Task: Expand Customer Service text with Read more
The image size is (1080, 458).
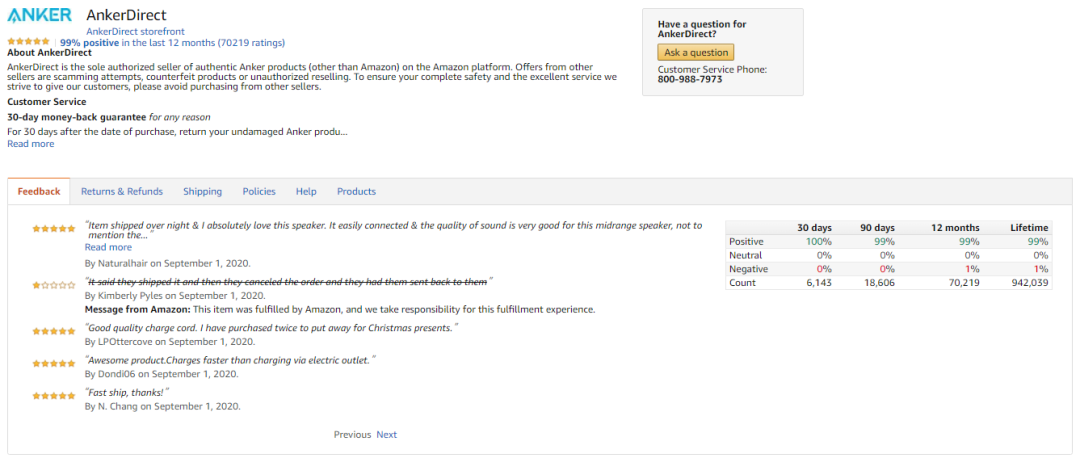Action: tap(30, 144)
